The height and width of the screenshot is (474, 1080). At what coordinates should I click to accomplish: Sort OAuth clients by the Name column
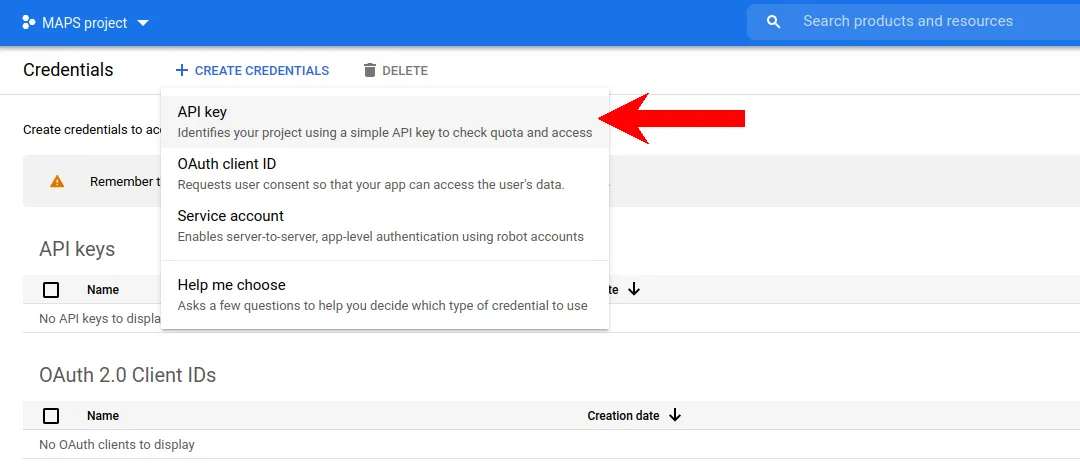coord(103,415)
